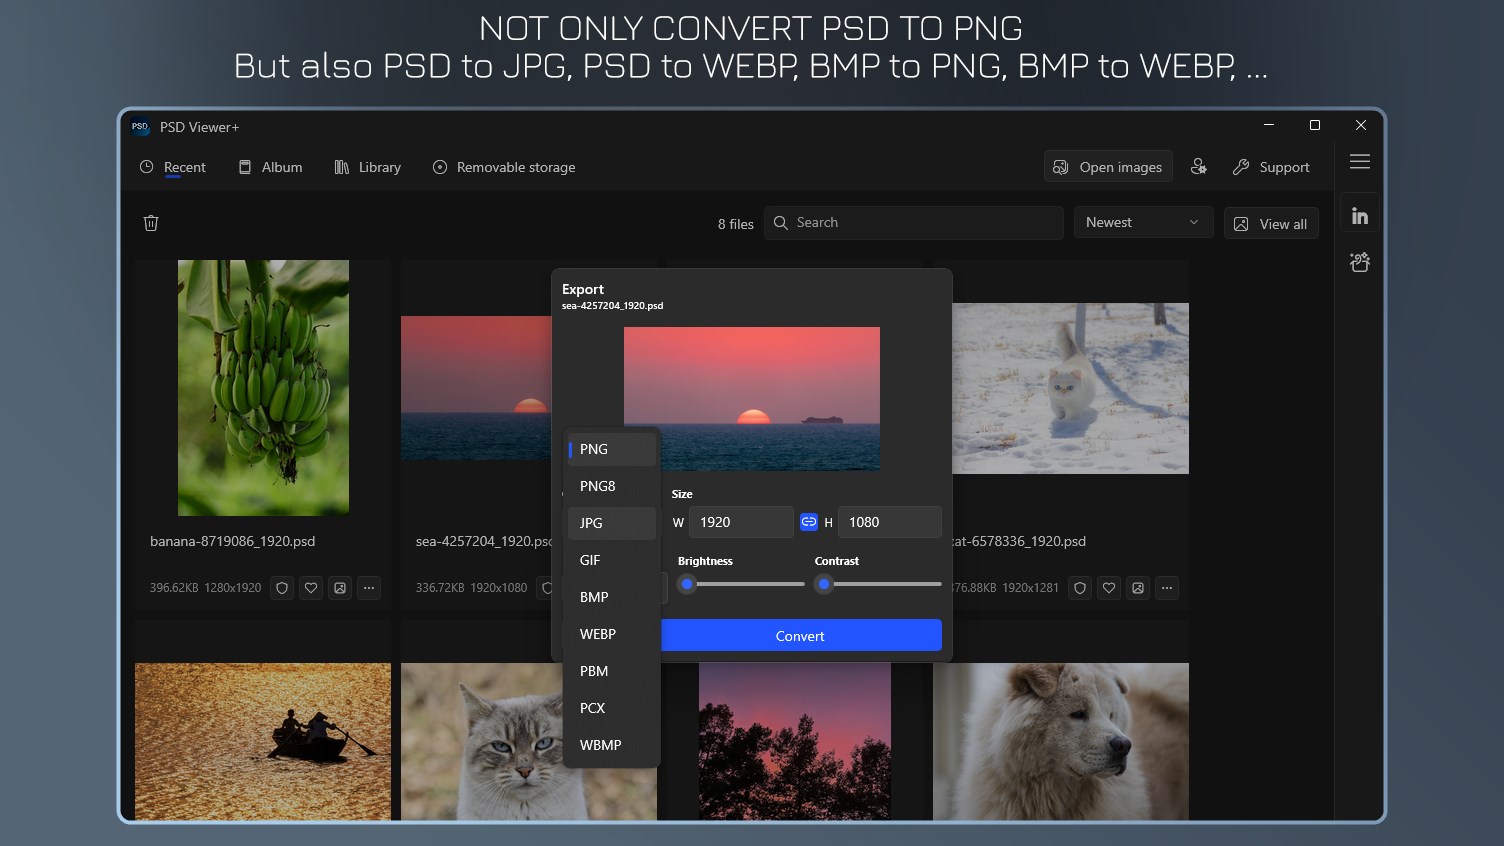Click the Search input field

[914, 223]
